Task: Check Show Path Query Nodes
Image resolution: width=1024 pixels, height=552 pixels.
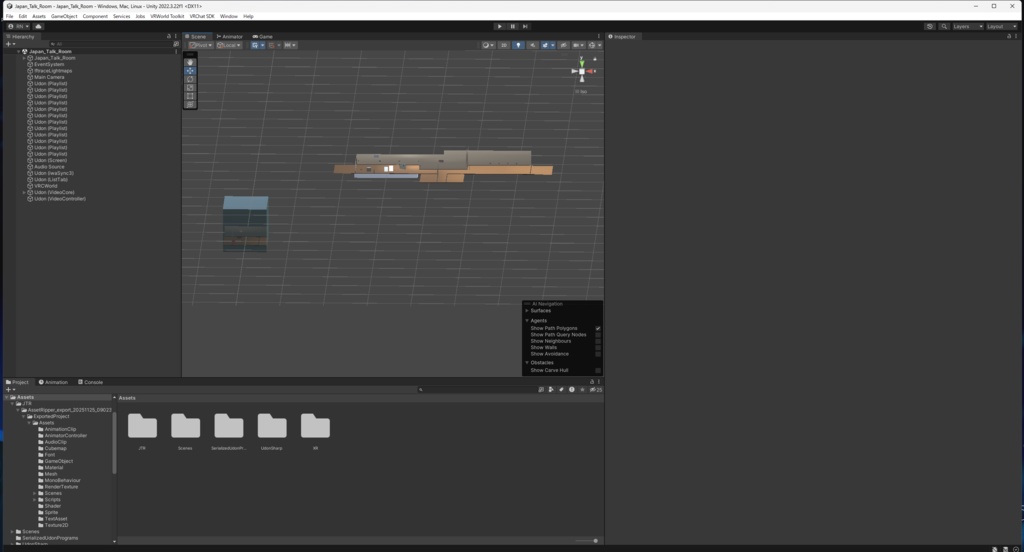Action: click(598, 335)
